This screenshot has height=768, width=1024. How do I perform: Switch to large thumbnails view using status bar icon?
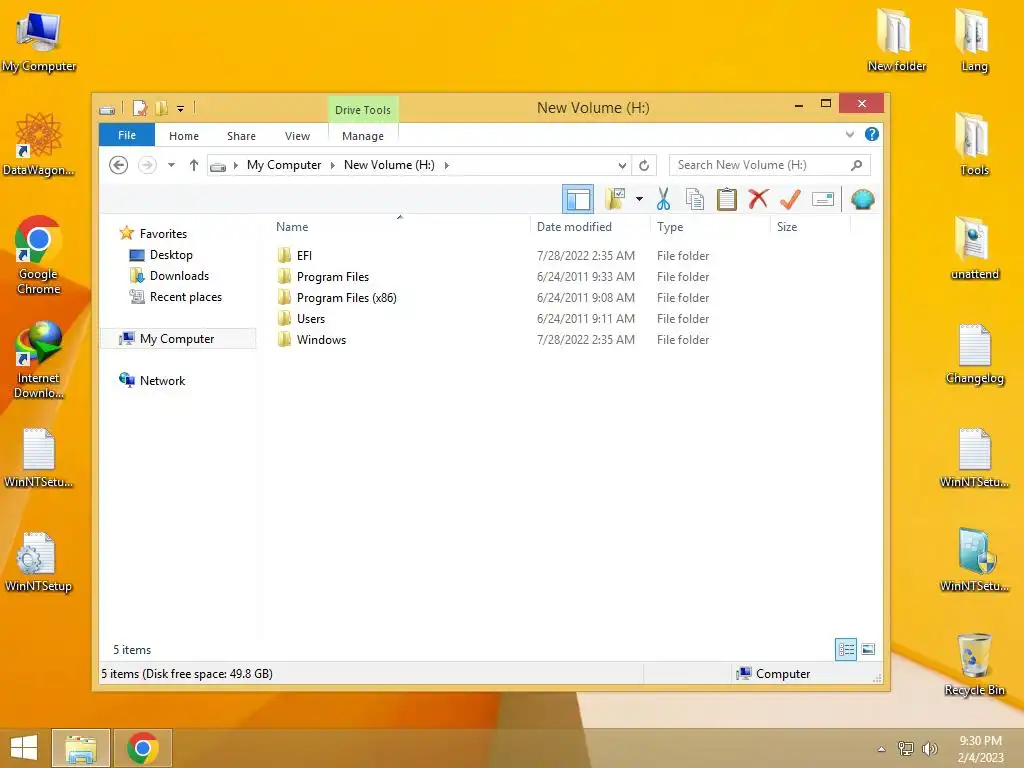(x=868, y=649)
